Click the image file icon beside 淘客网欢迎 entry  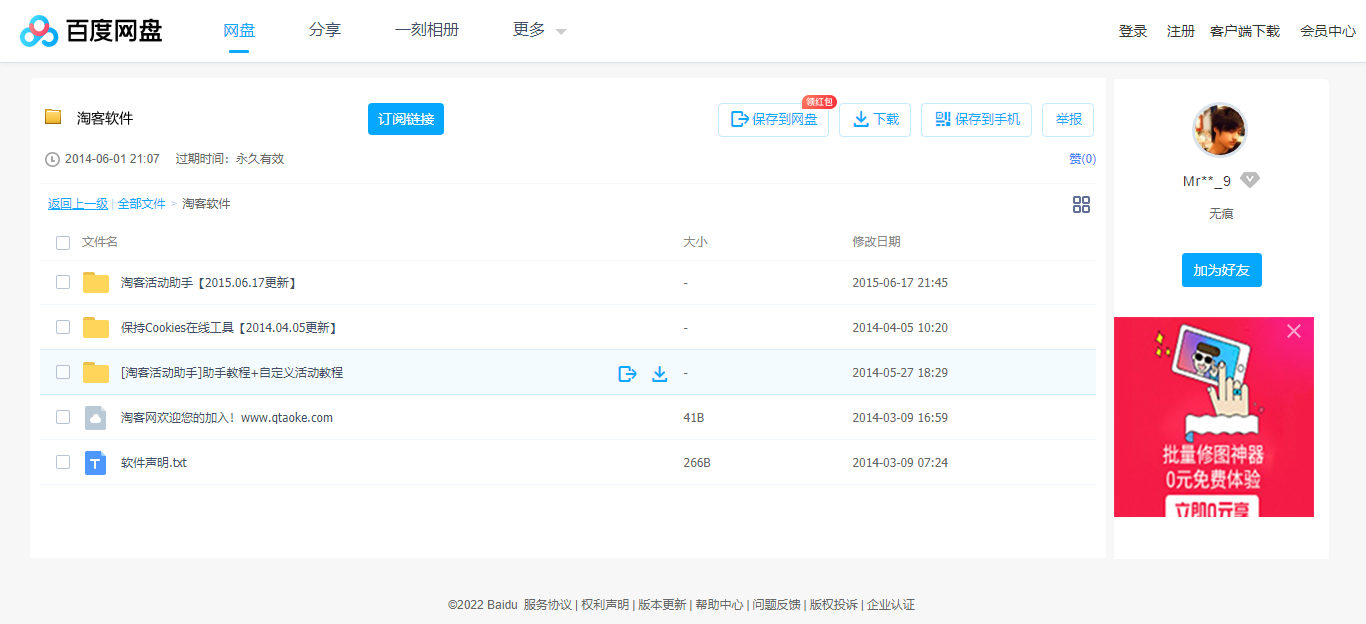[x=95, y=417]
